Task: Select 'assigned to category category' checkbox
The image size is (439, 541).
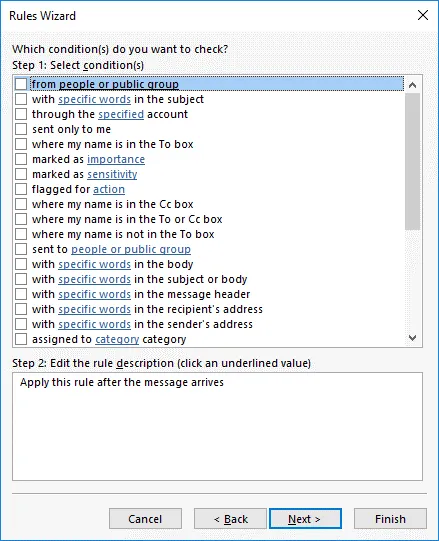Action: pyautogui.click(x=21, y=339)
